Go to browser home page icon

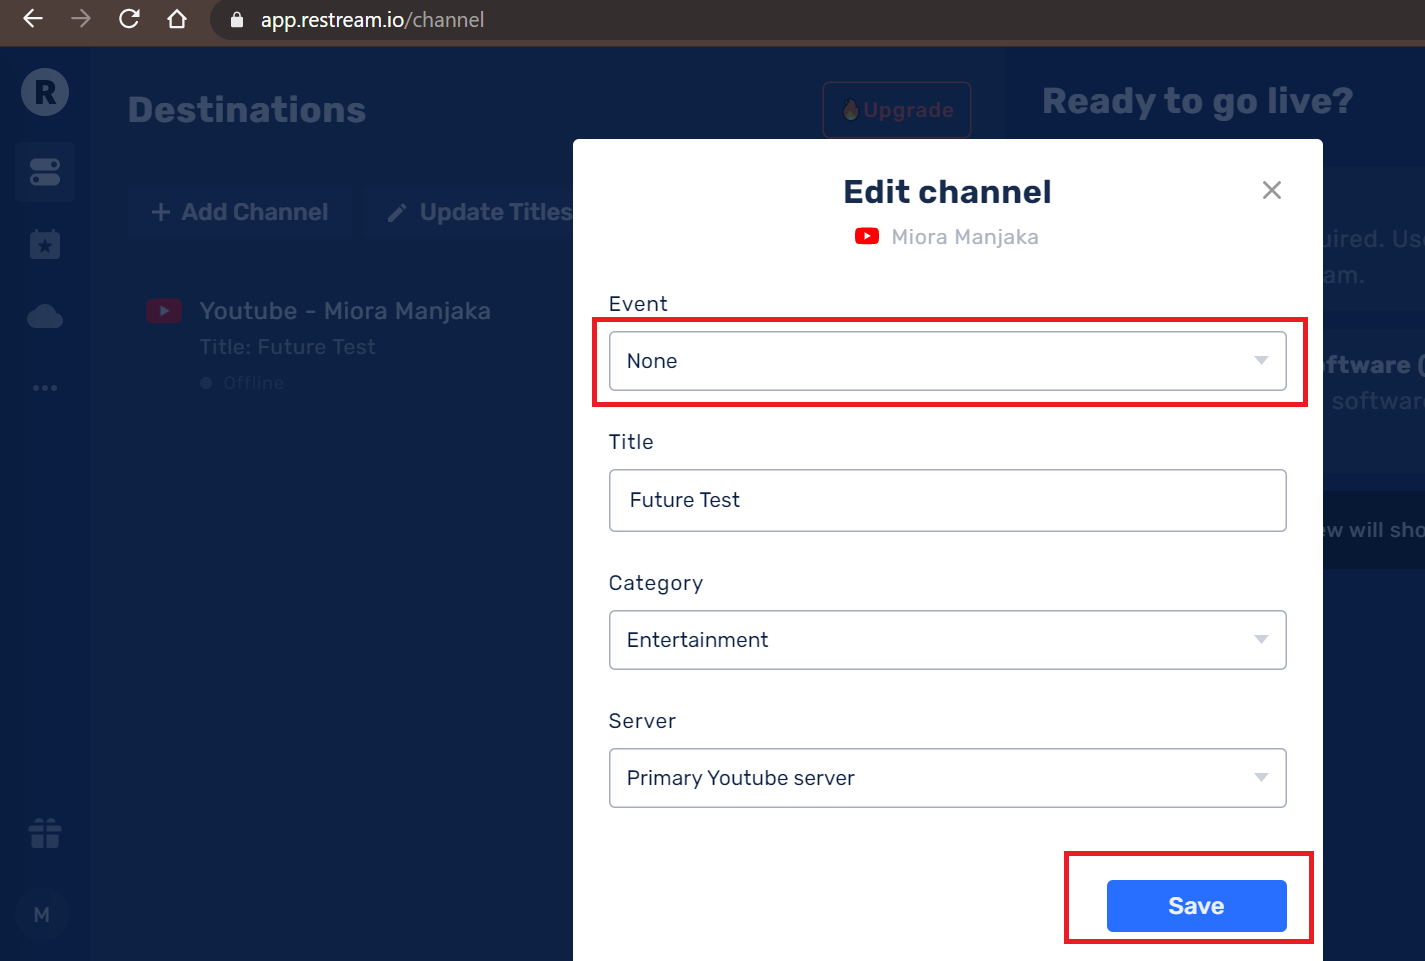coord(177,19)
